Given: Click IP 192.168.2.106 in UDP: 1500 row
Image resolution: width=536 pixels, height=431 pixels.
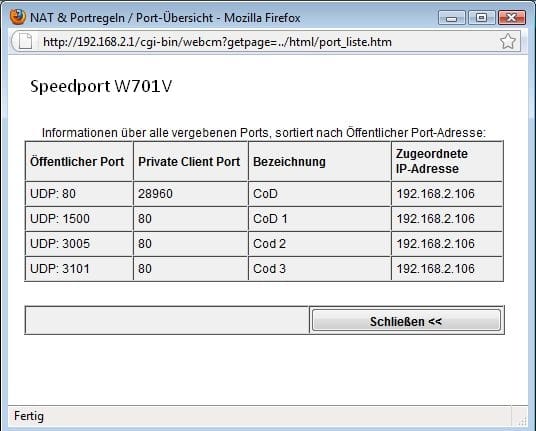Looking at the screenshot, I should 447,218.
